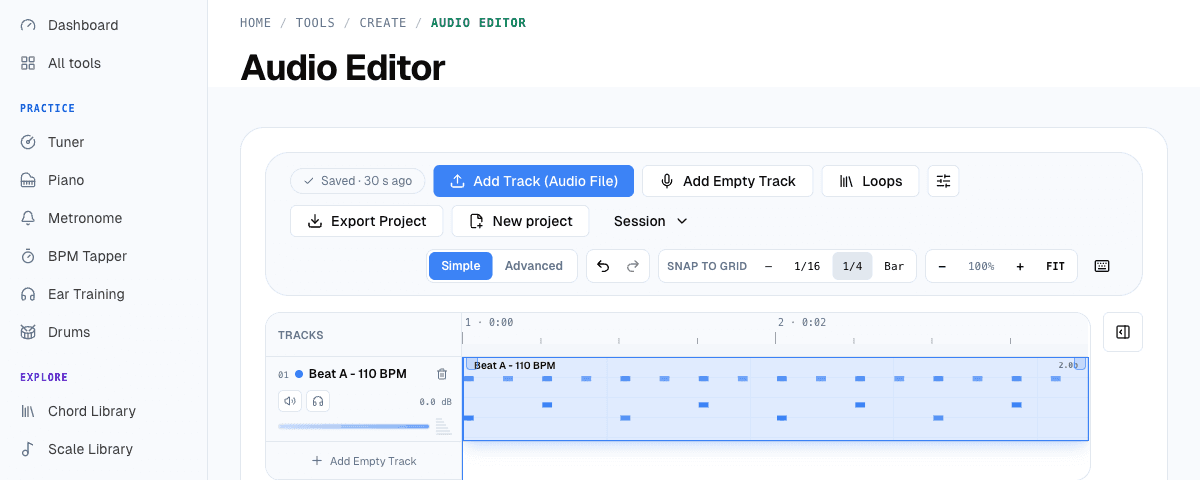Open keyboard shortcuts icon

point(1102,266)
